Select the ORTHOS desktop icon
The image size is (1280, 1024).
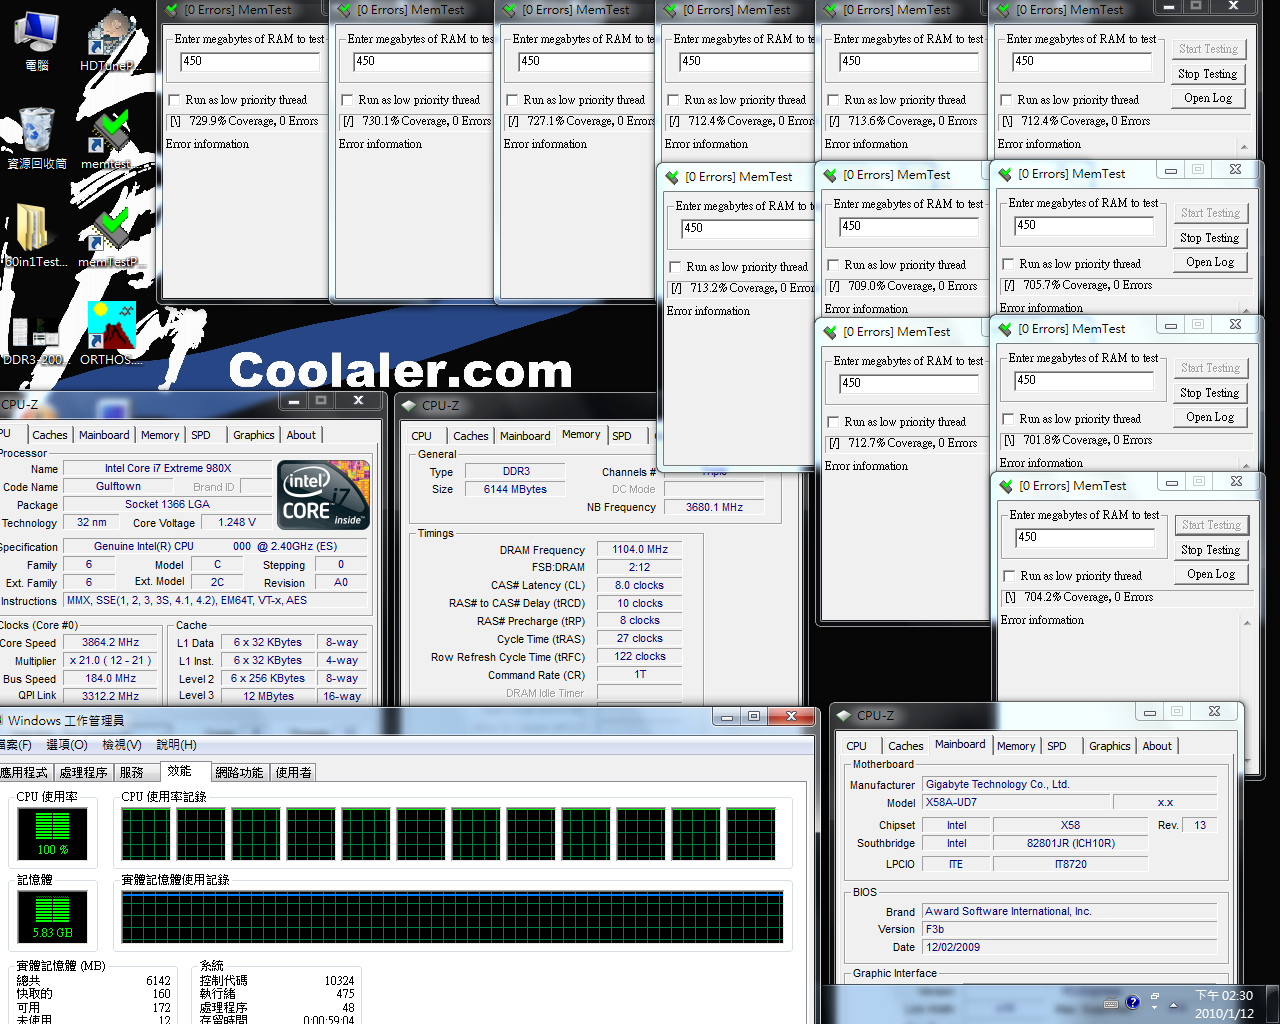click(x=110, y=334)
